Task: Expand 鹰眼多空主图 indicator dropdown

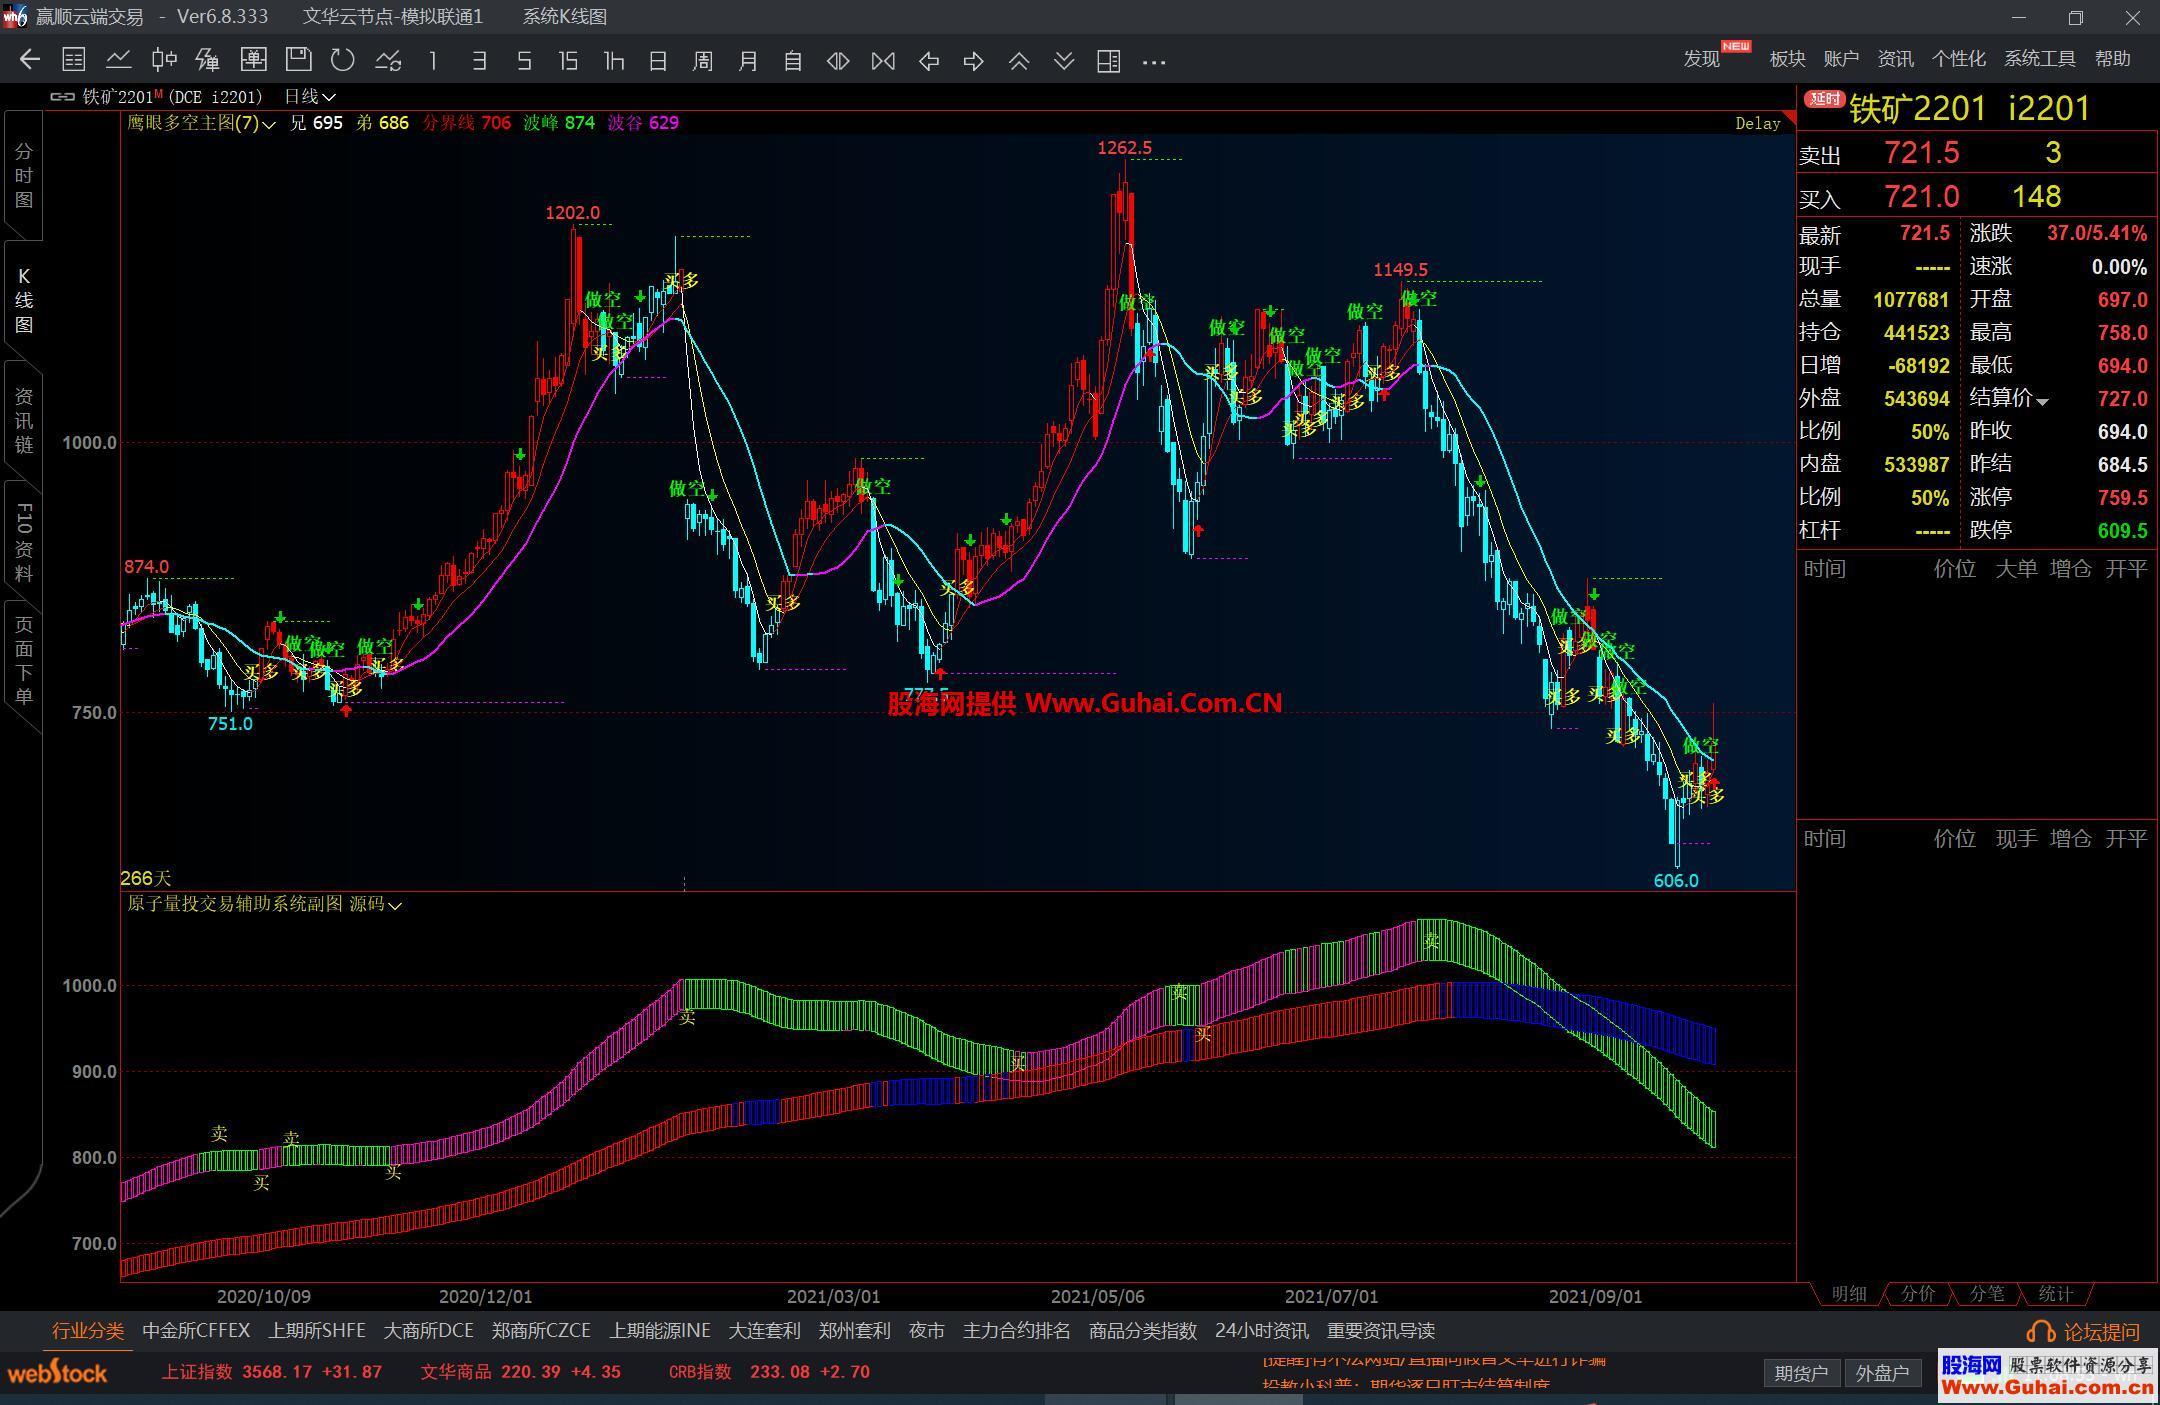Action: pyautogui.click(x=269, y=124)
